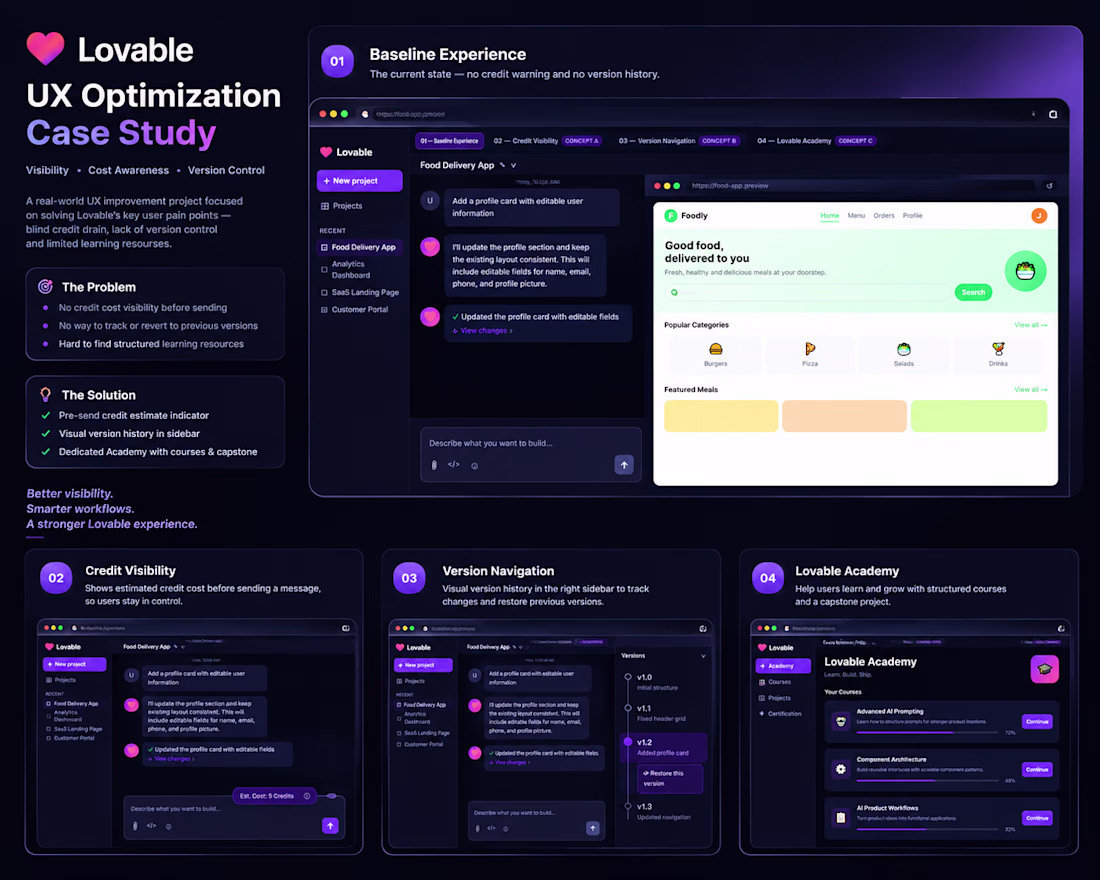Click top-right window icon in Baseline Experience browser bar

tap(1053, 114)
